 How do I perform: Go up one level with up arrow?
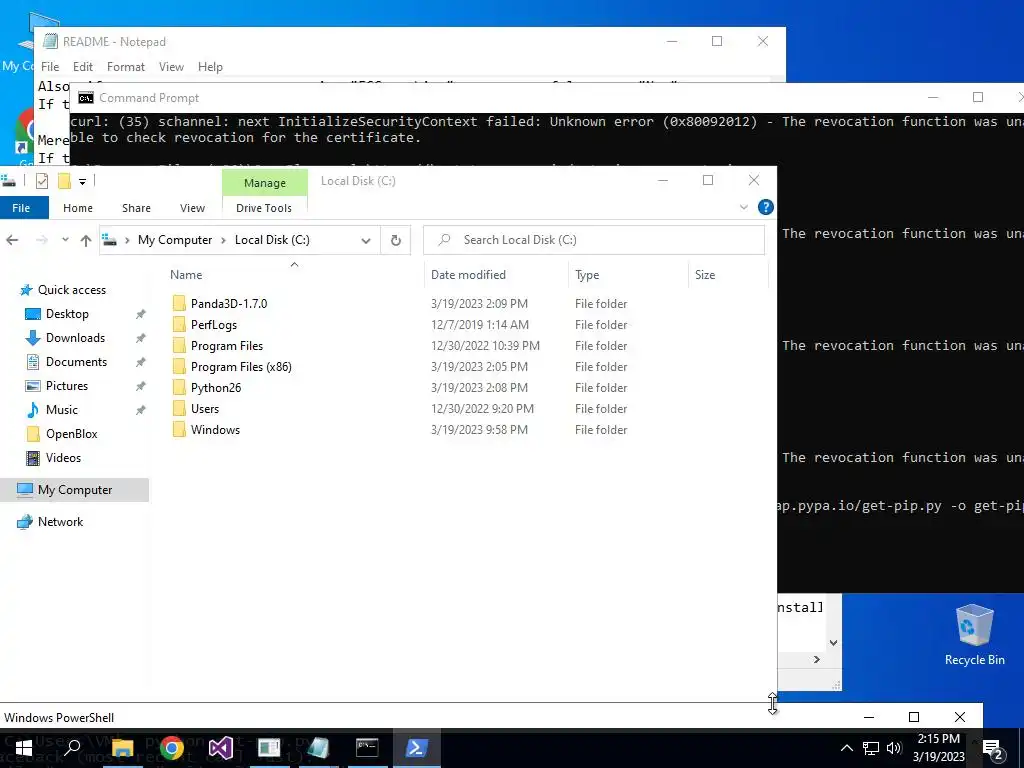[x=86, y=240]
